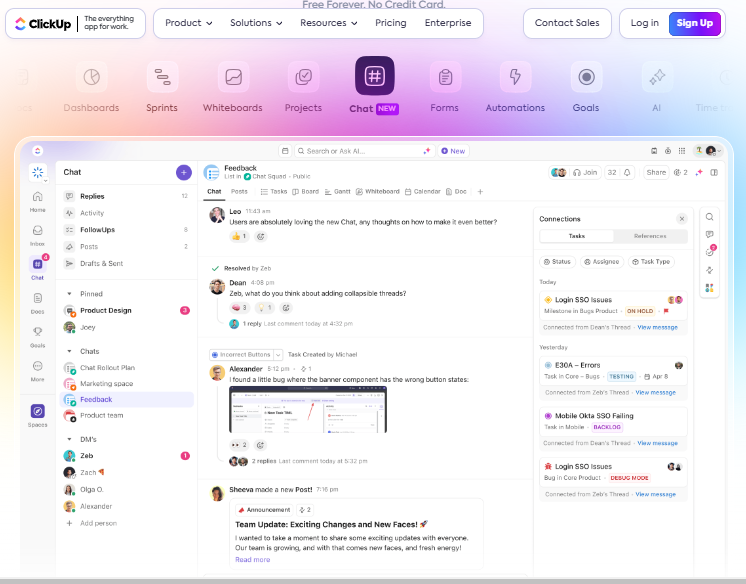Click the apps grid icon in top bar
The width and height of the screenshot is (746, 584).
coord(682,151)
